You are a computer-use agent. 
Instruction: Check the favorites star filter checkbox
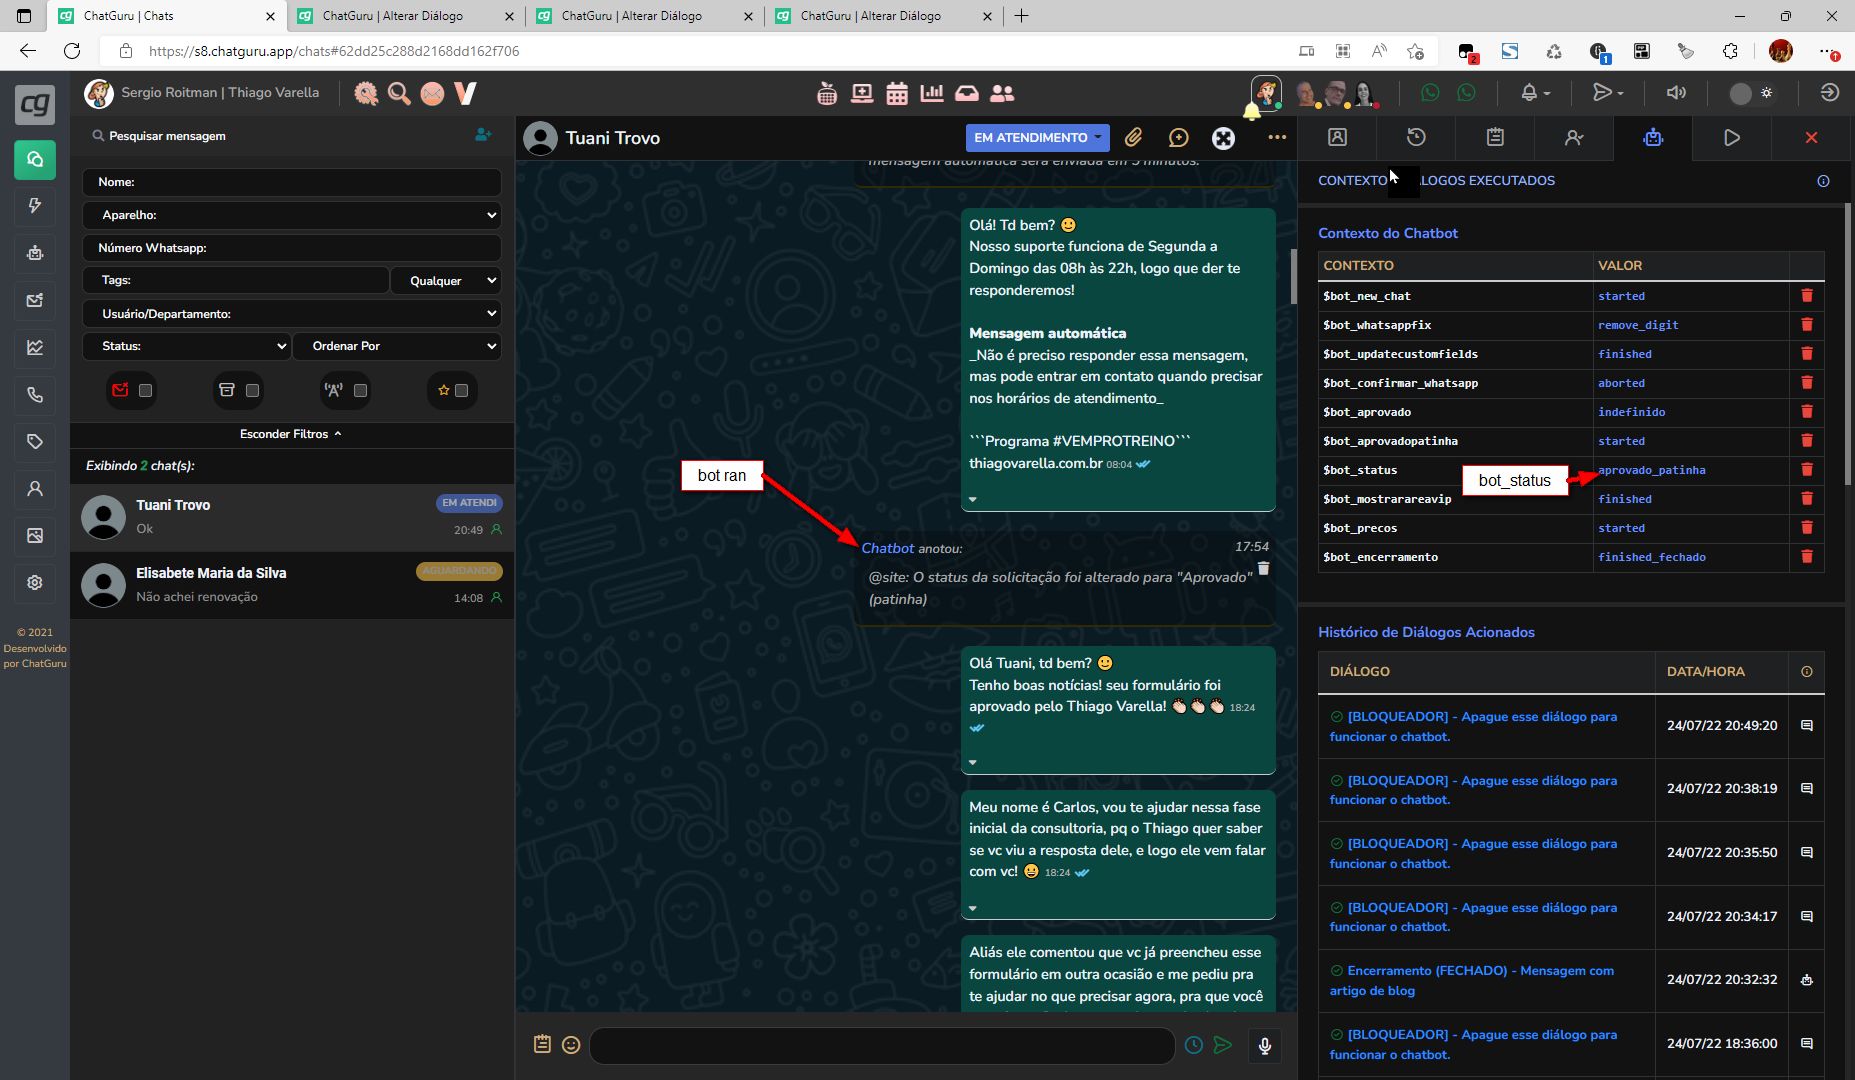tap(461, 391)
